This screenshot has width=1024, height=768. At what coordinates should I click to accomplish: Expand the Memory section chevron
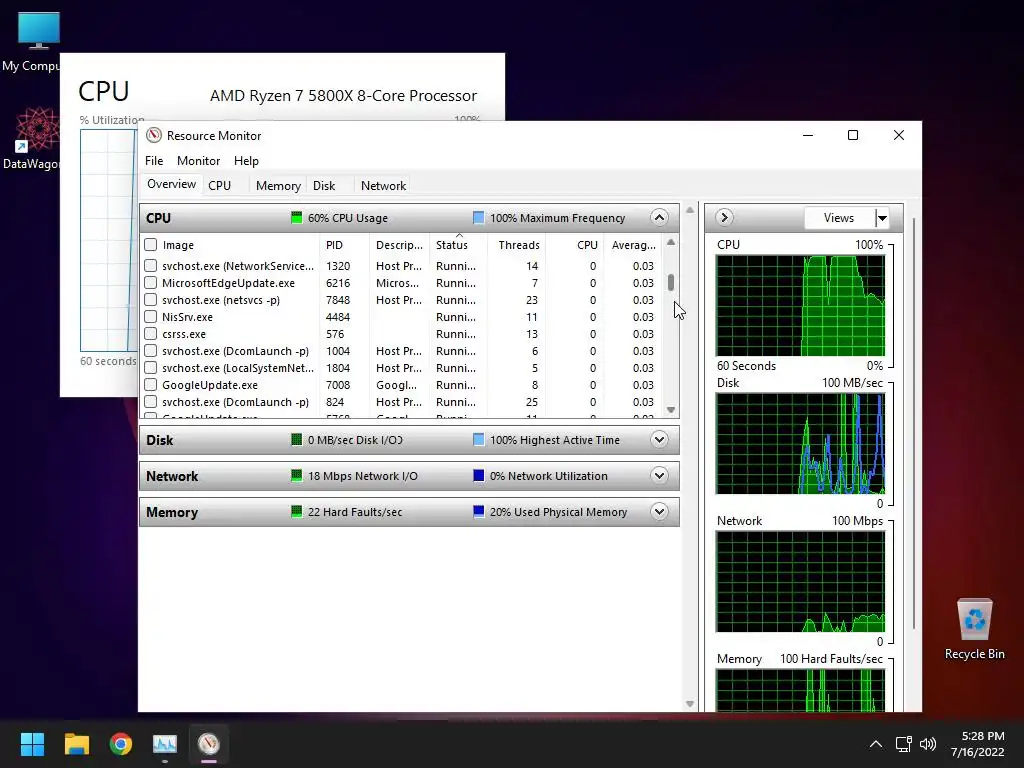(660, 511)
